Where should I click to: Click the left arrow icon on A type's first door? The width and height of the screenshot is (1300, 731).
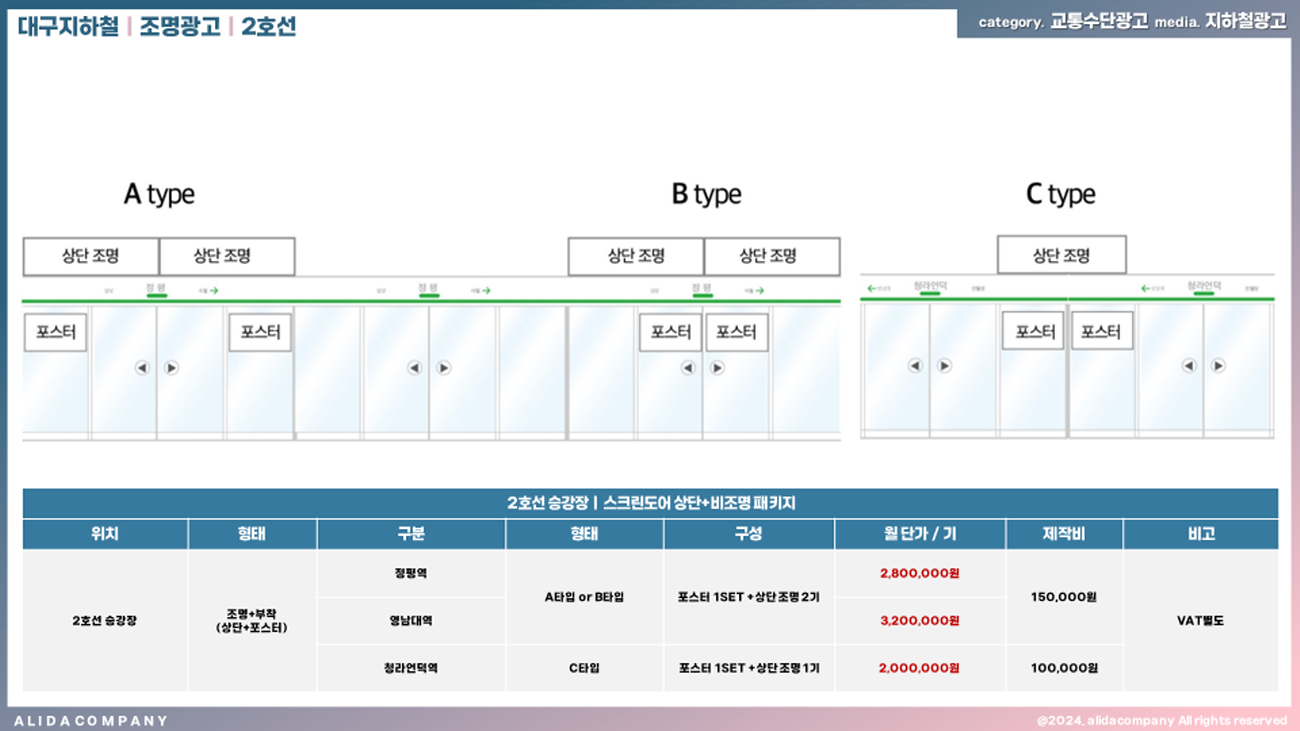[x=142, y=368]
